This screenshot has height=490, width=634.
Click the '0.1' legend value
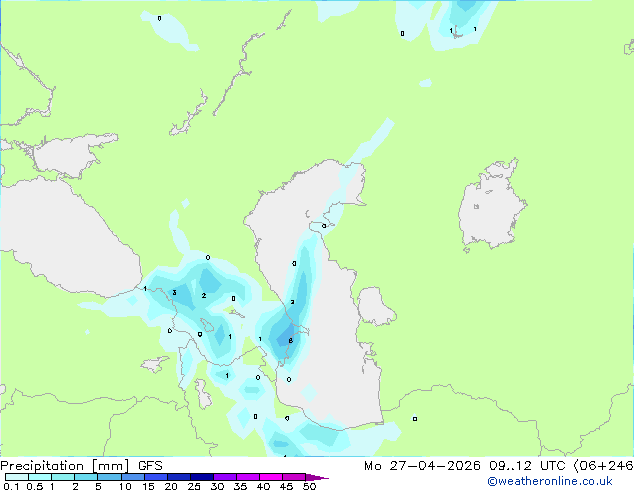tap(11, 486)
